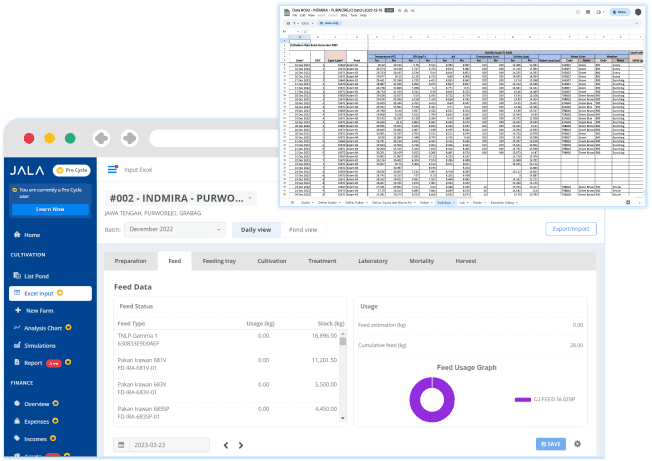Open List Pond in the sidebar

pos(36,275)
